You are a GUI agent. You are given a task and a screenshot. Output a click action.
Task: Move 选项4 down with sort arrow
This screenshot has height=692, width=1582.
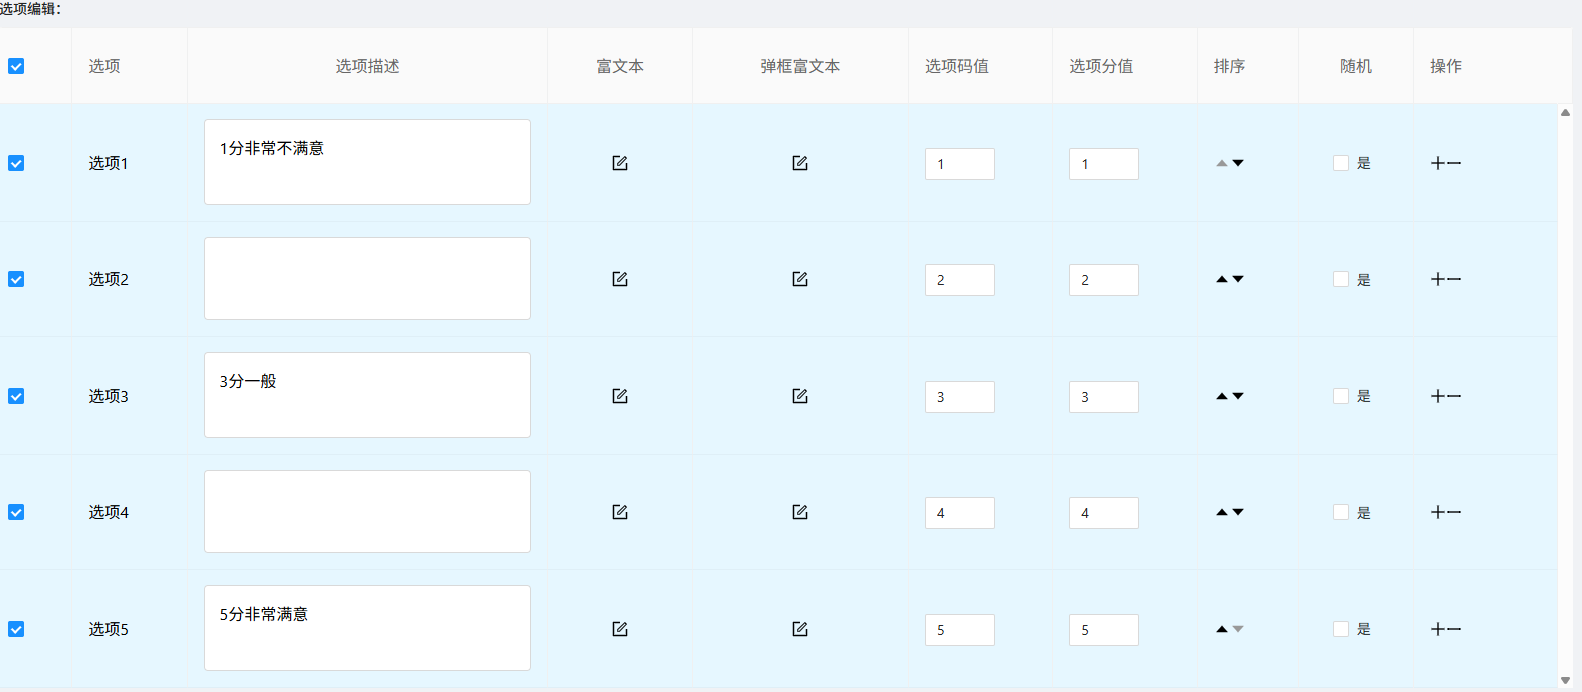[x=1238, y=512]
